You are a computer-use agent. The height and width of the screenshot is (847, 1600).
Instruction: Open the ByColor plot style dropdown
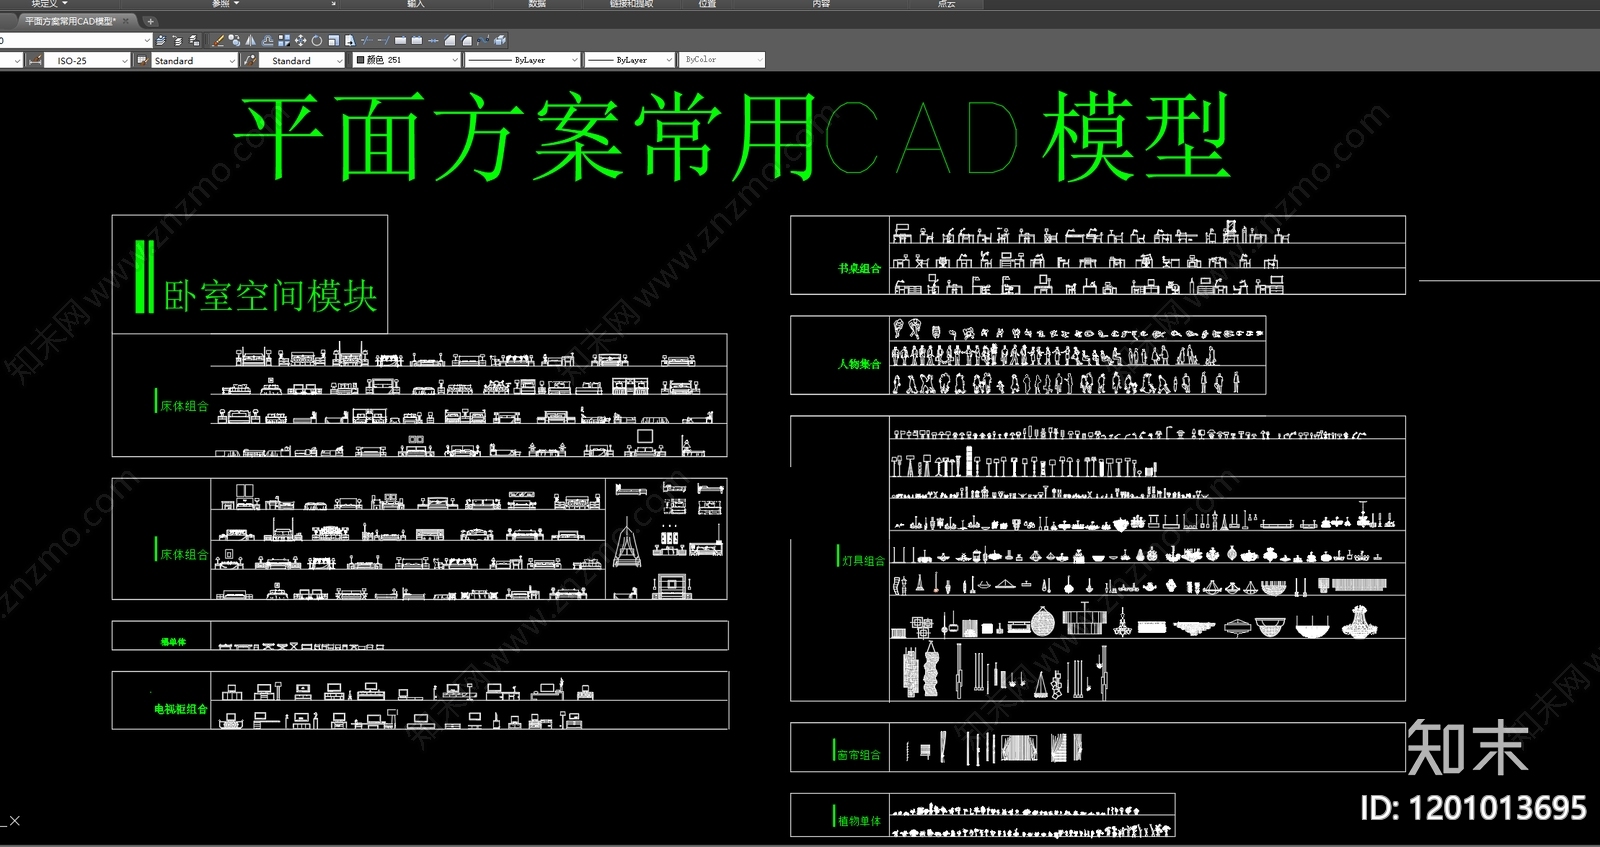coord(722,60)
